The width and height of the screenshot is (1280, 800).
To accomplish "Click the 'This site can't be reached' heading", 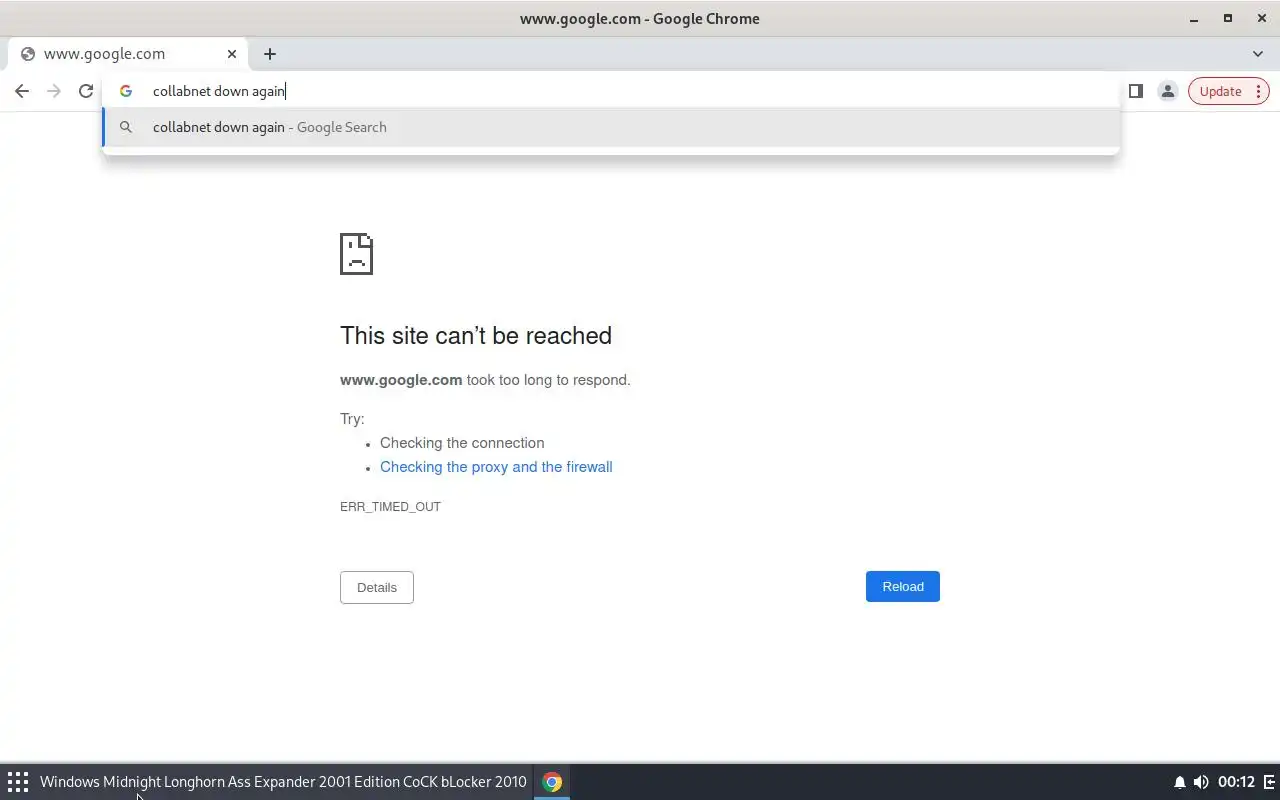I will pyautogui.click(x=476, y=335).
